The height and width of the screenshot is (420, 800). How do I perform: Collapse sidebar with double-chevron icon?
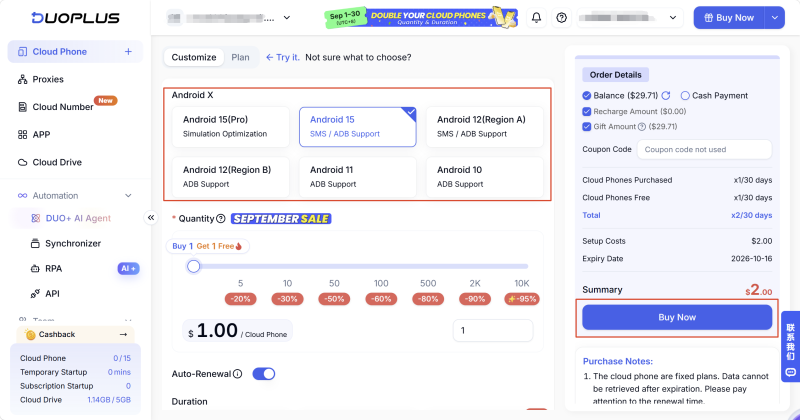[151, 218]
